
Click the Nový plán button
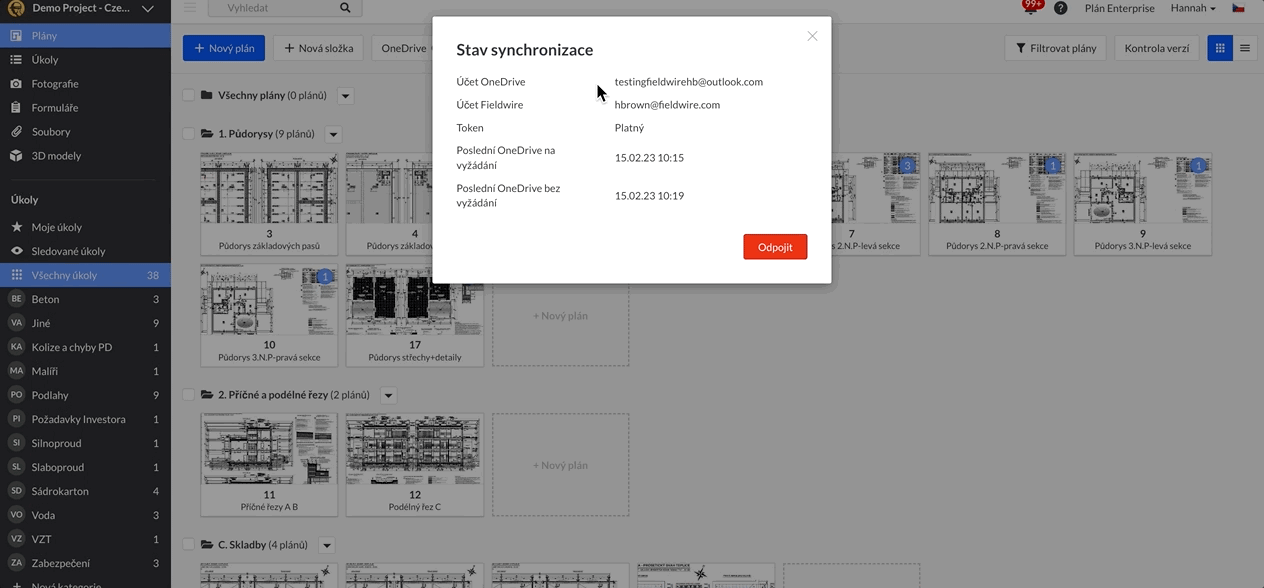(x=224, y=48)
